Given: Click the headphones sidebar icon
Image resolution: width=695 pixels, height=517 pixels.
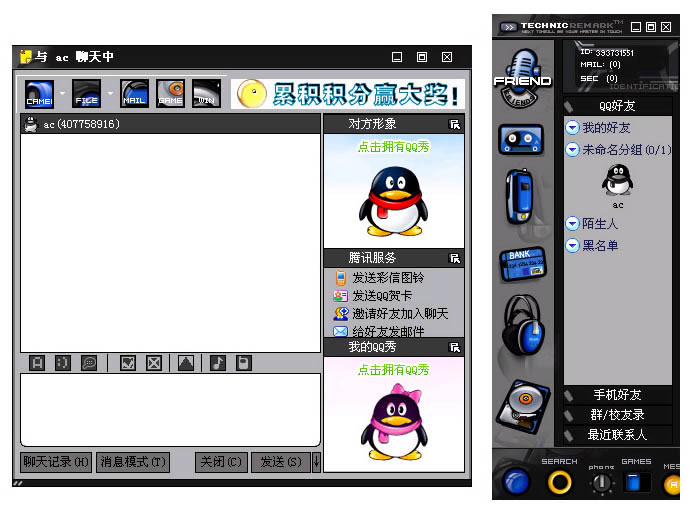Looking at the screenshot, I should (523, 325).
